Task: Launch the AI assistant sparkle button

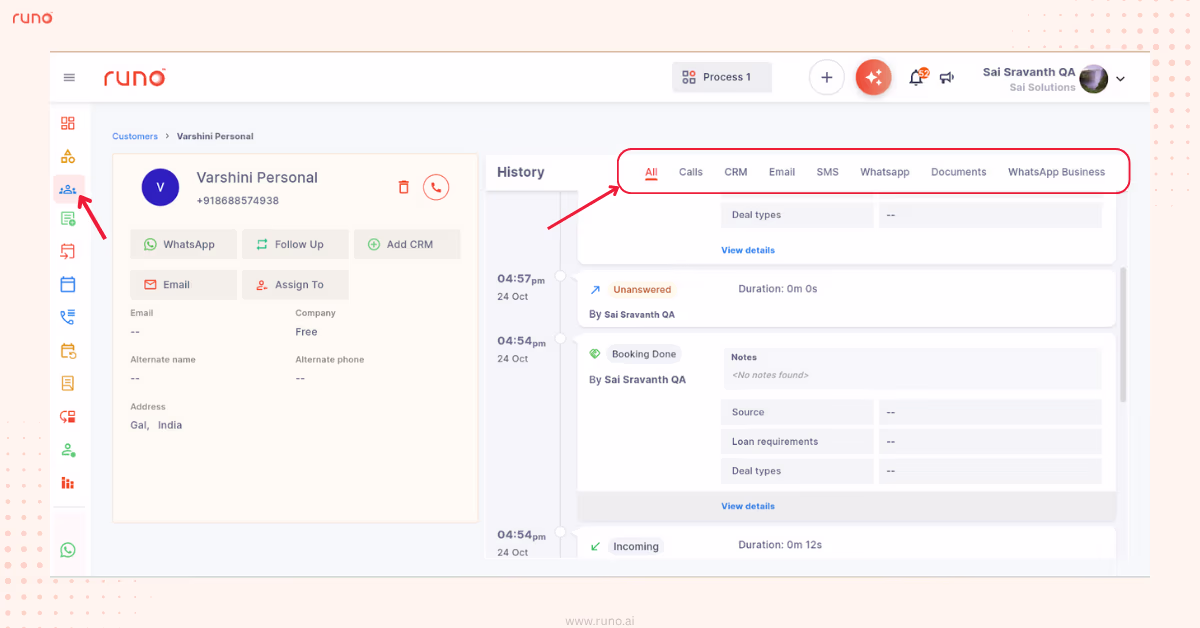Action: 873,77
